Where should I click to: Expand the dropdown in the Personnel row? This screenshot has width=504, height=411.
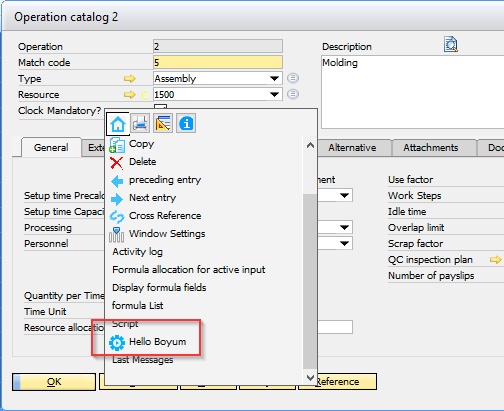(x=344, y=244)
